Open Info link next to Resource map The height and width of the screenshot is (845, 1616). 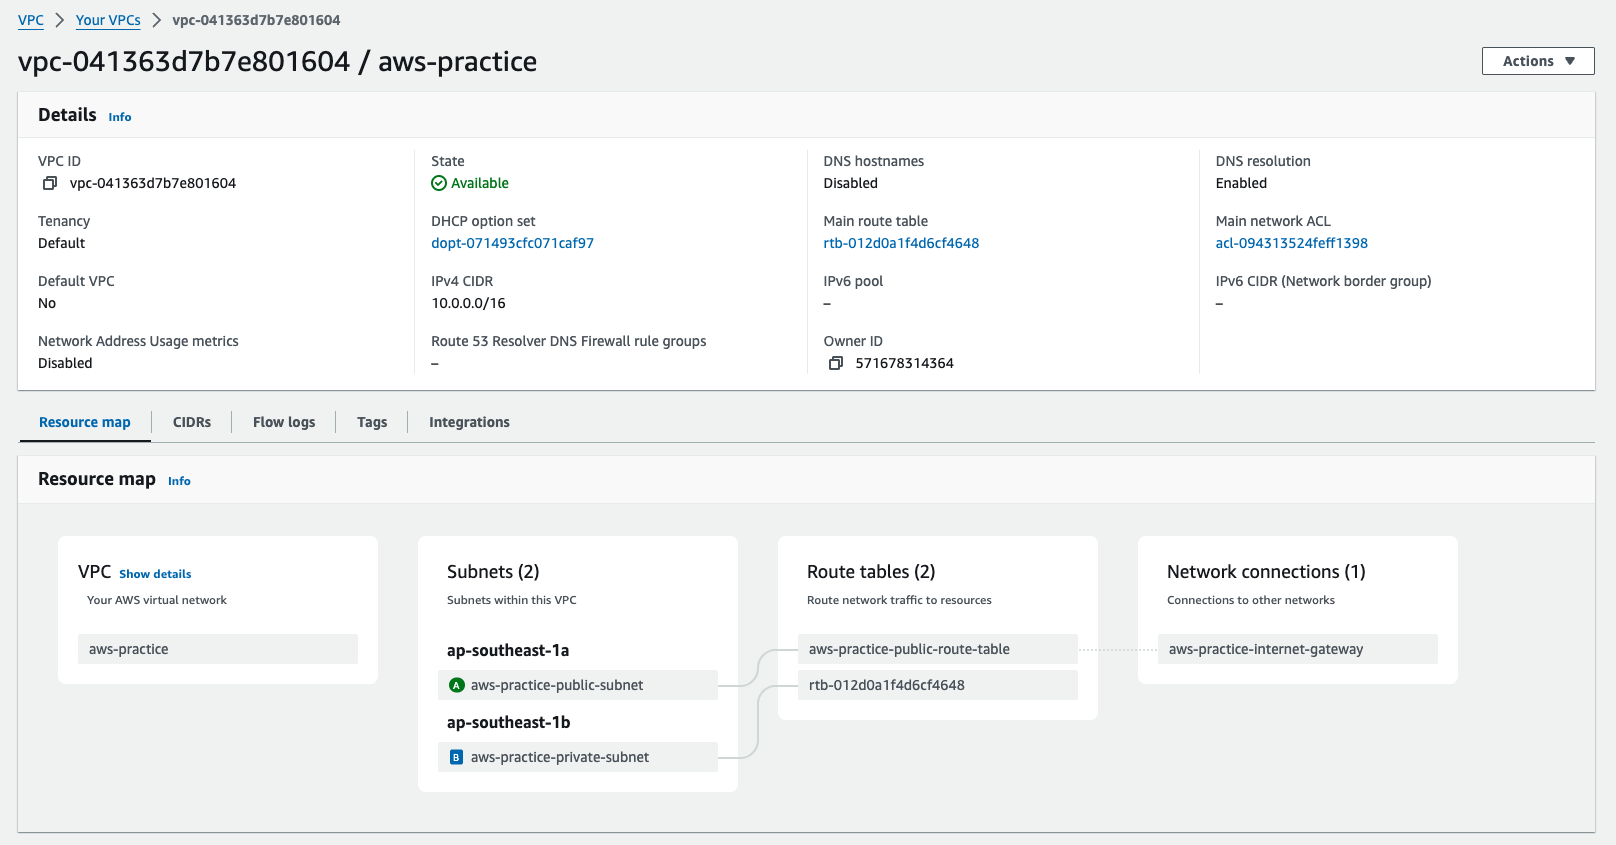179,481
